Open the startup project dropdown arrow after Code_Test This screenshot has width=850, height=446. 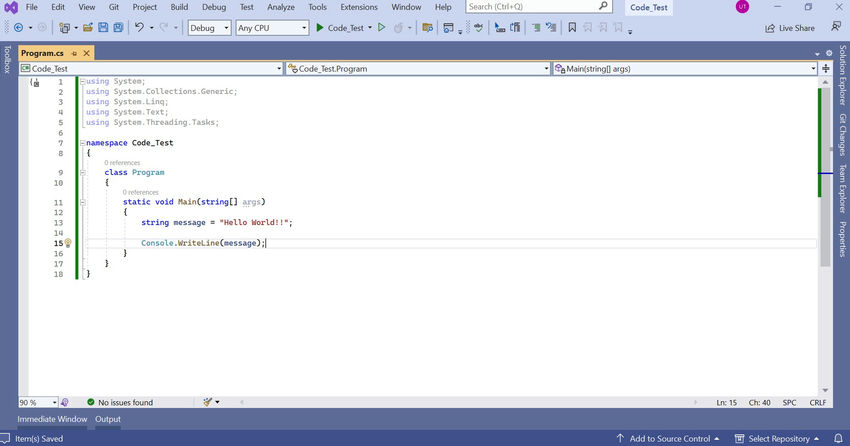tap(370, 28)
